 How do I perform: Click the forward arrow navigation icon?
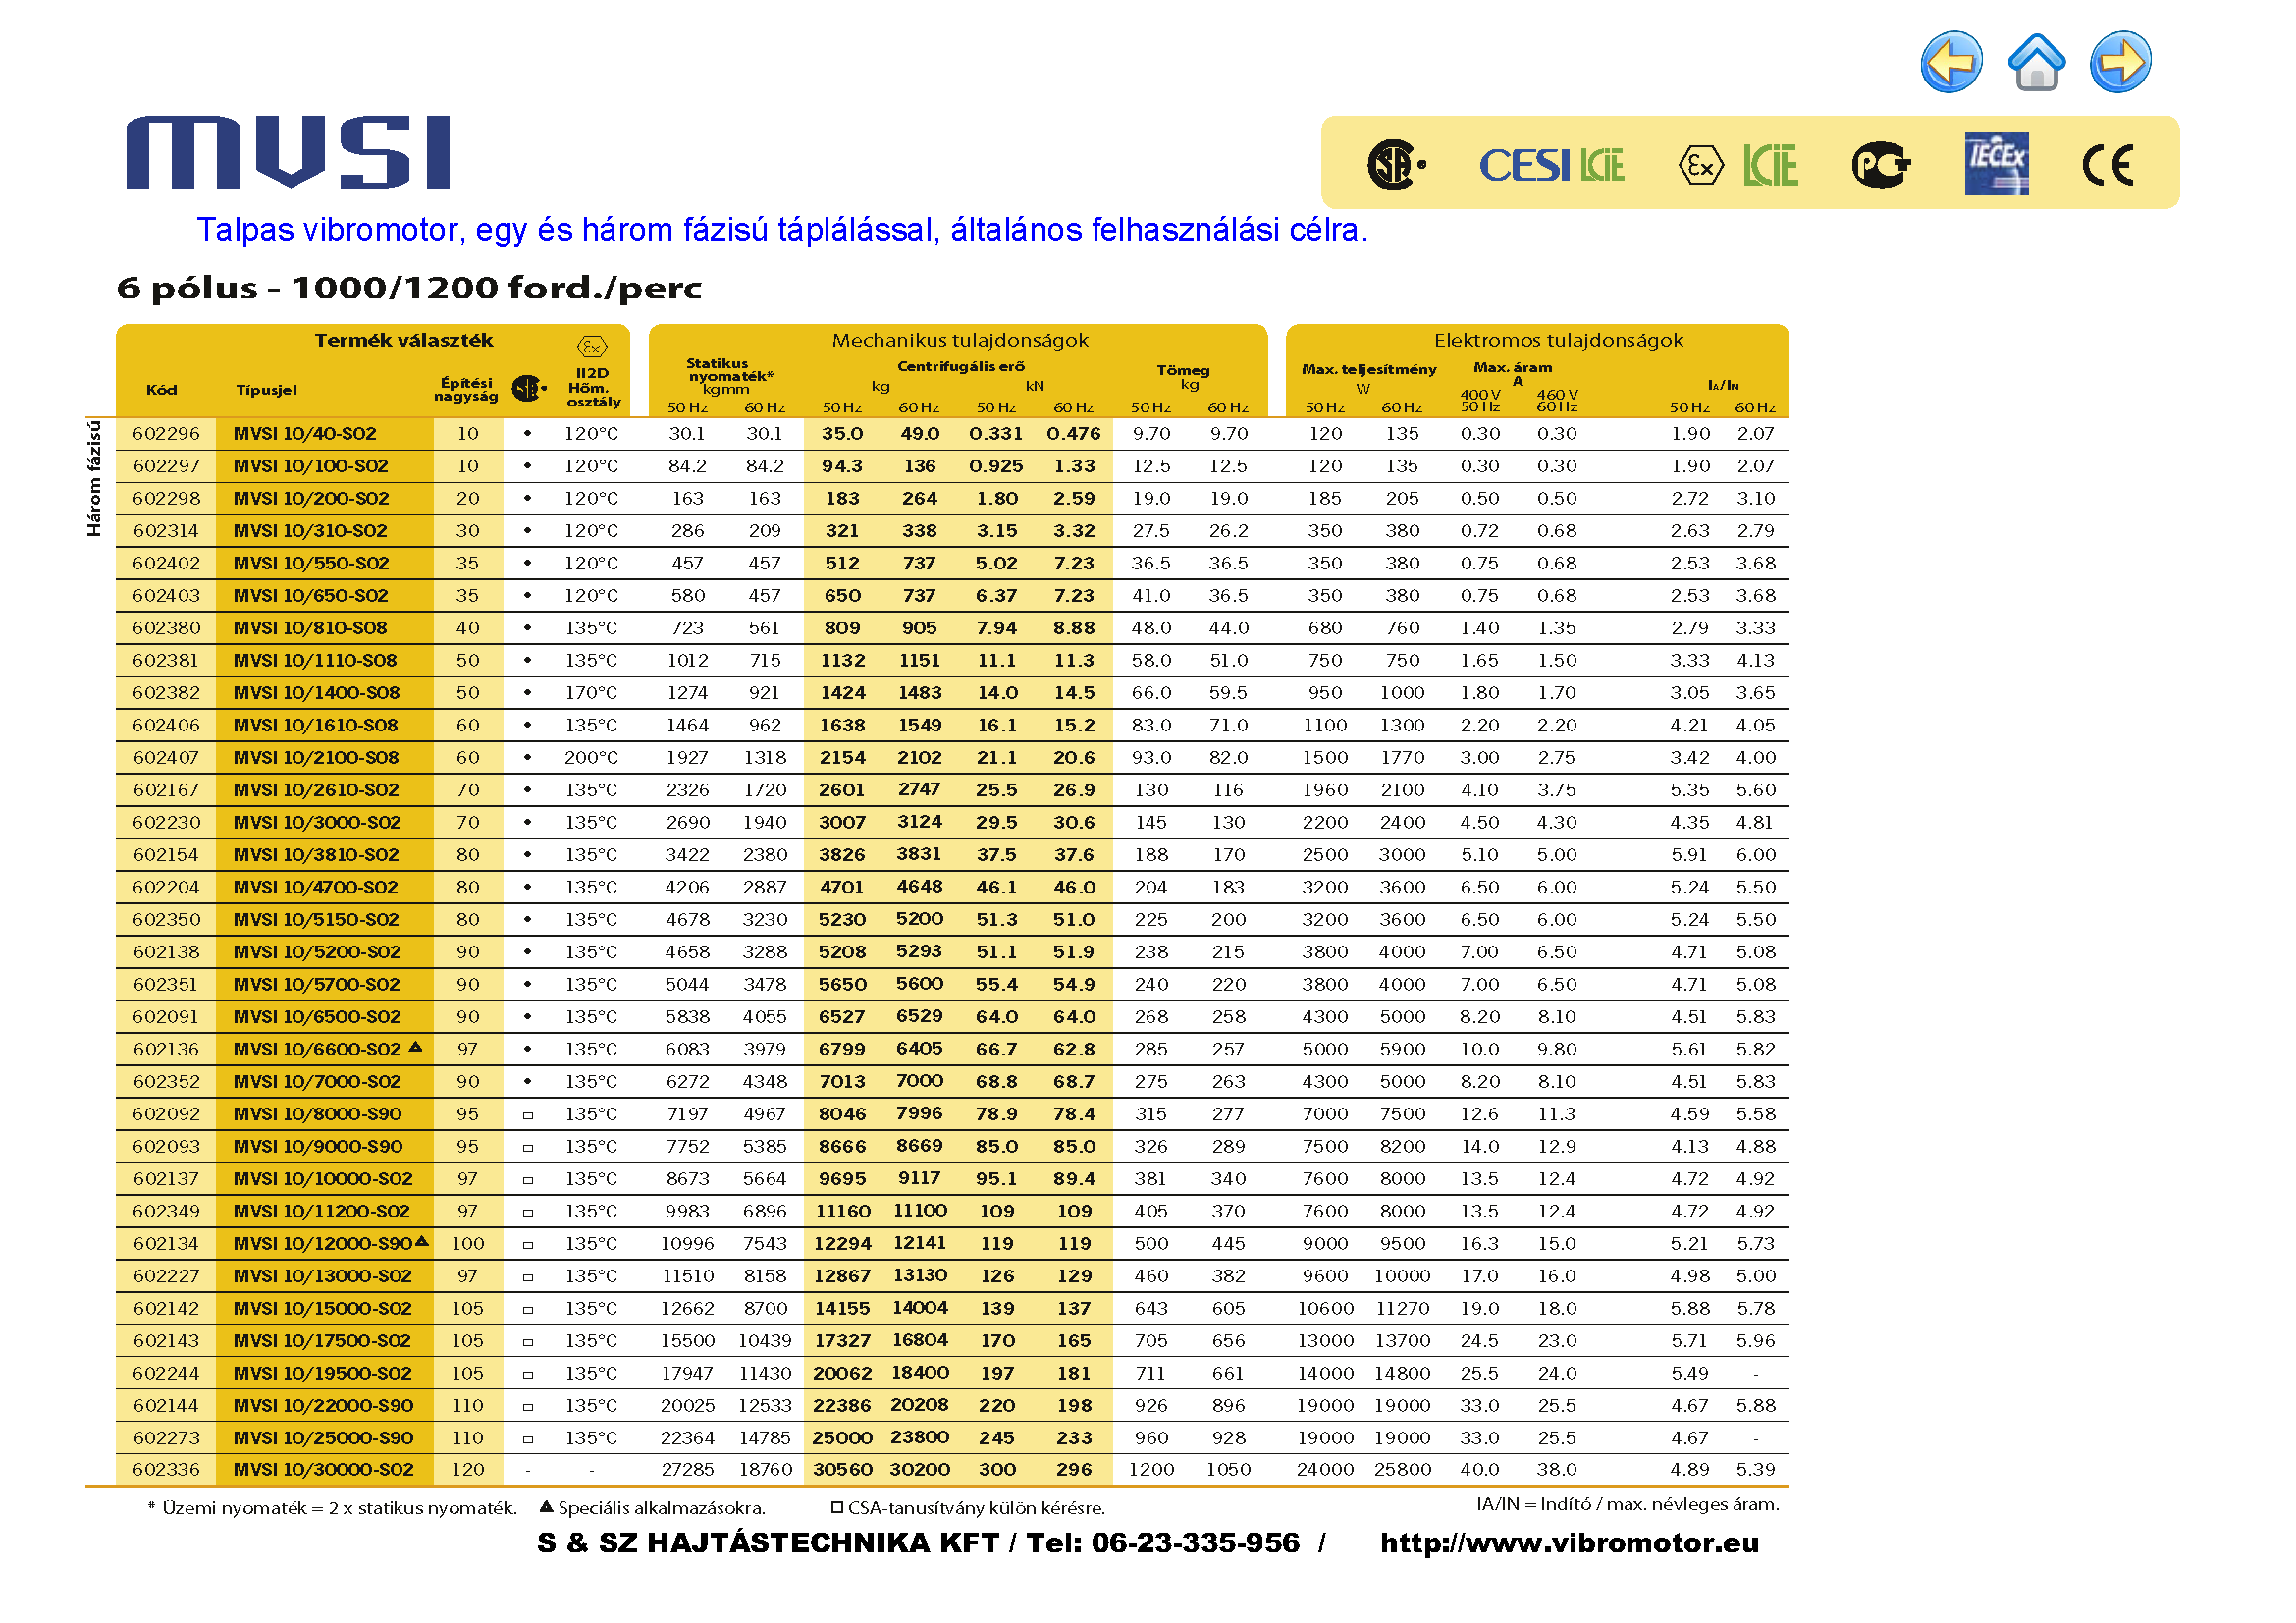point(2120,62)
